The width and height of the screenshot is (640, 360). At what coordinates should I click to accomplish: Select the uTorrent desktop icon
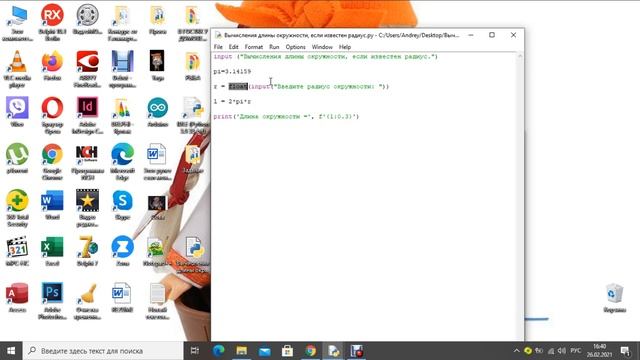17,158
